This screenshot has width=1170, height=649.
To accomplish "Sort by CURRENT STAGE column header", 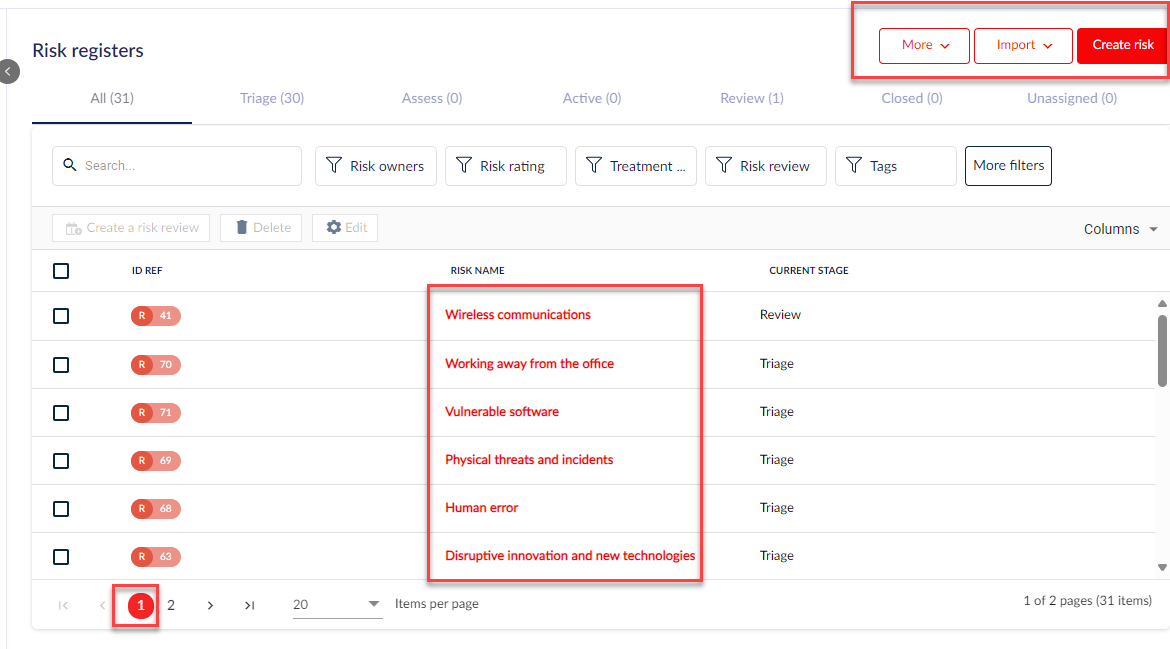I will click(809, 271).
